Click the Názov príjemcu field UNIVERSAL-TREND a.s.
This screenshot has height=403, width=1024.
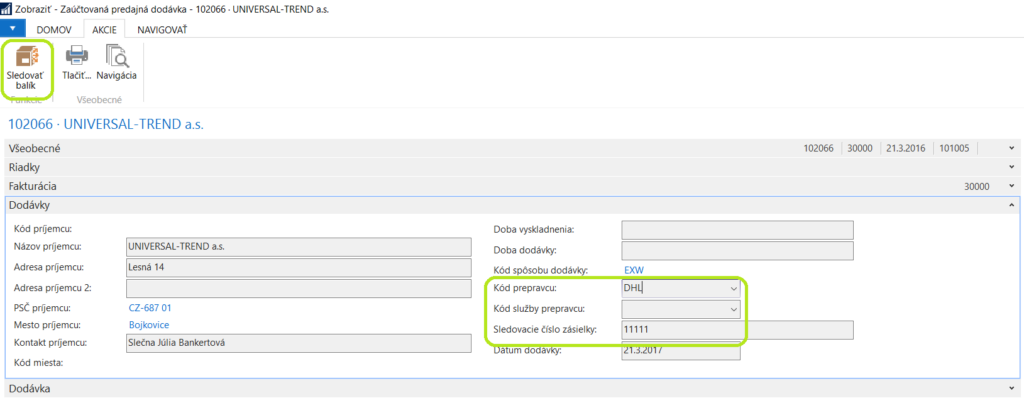click(x=298, y=247)
